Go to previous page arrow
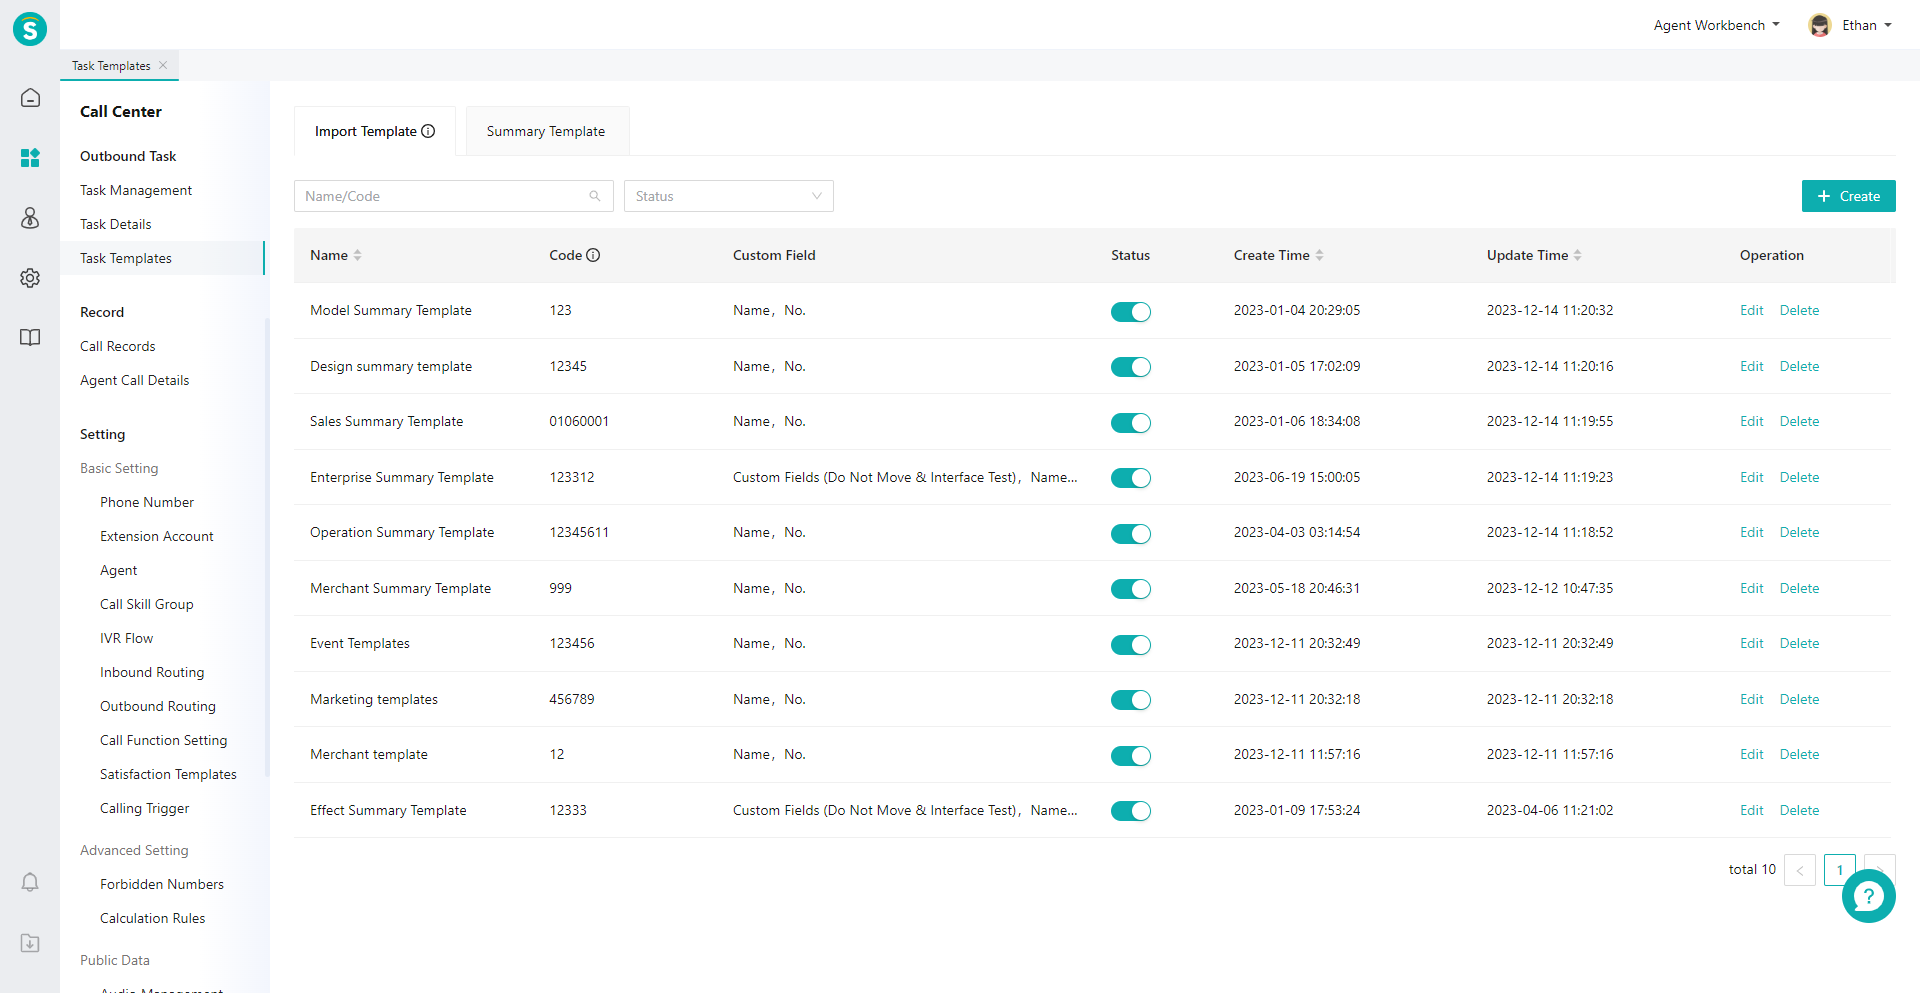1920x993 pixels. [1799, 870]
